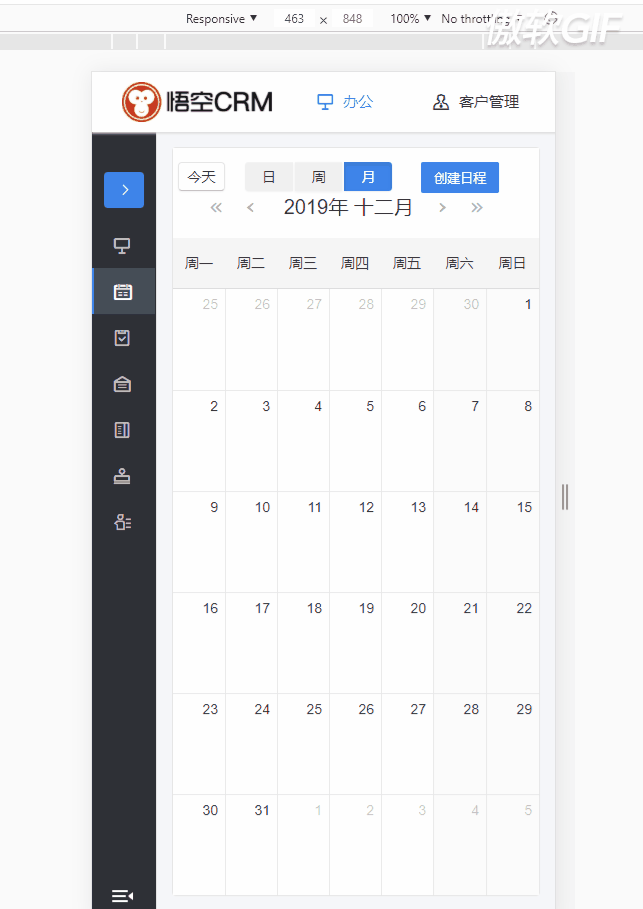Viewport: 643px width, 909px height.
Task: Click the 周四 column header
Action: (355, 263)
